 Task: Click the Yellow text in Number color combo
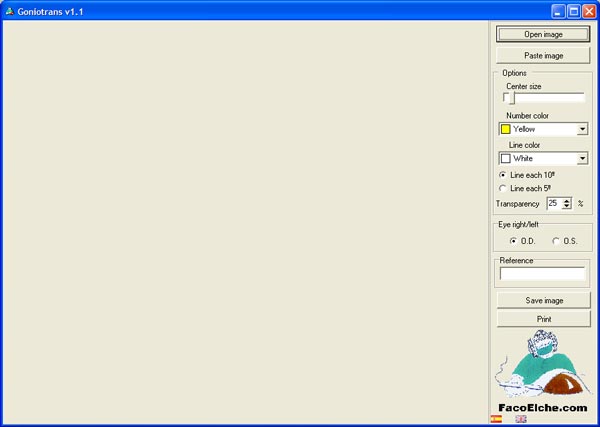(524, 129)
